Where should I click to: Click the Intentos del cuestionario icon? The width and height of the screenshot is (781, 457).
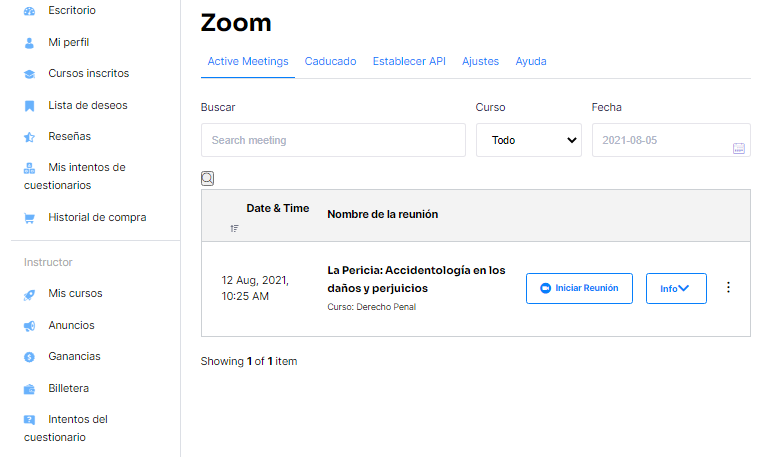pos(29,420)
